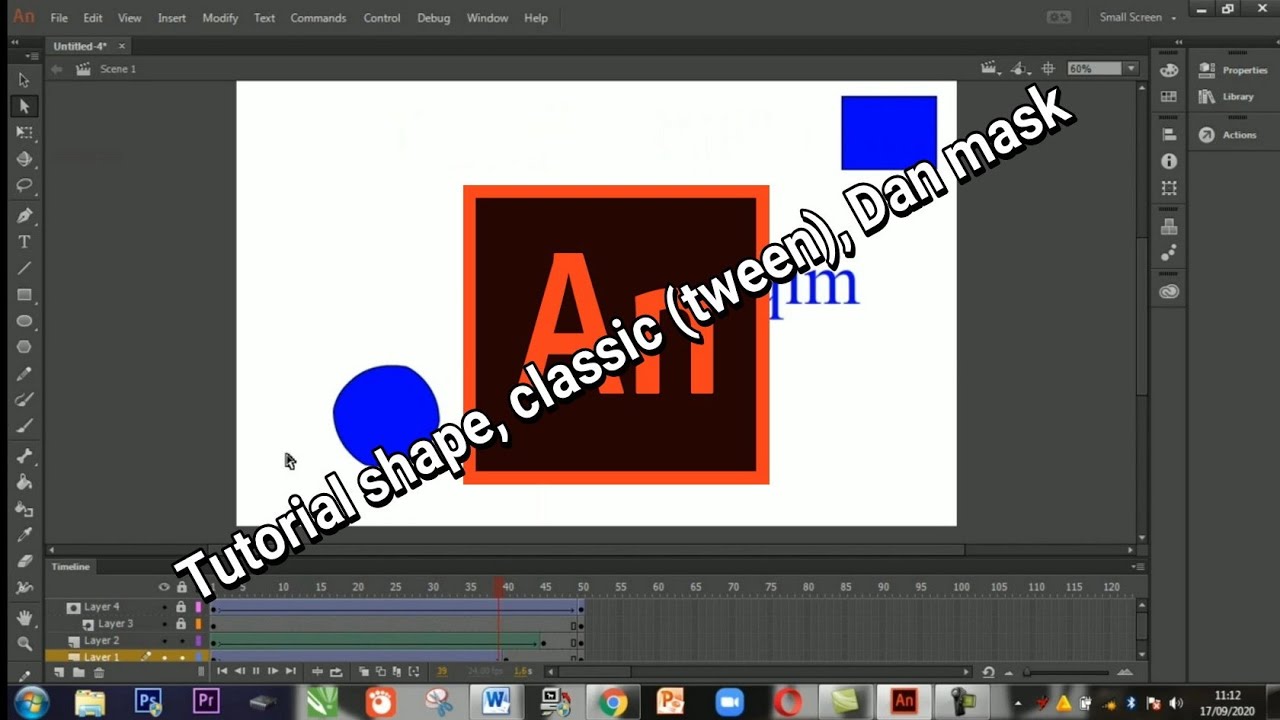The image size is (1280, 720).
Task: Toggle visibility dot of Layer 4
Action: coord(165,607)
